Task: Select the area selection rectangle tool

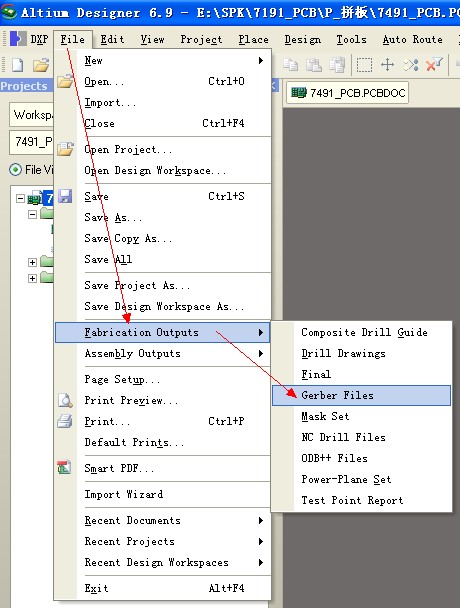Action: 364,65
